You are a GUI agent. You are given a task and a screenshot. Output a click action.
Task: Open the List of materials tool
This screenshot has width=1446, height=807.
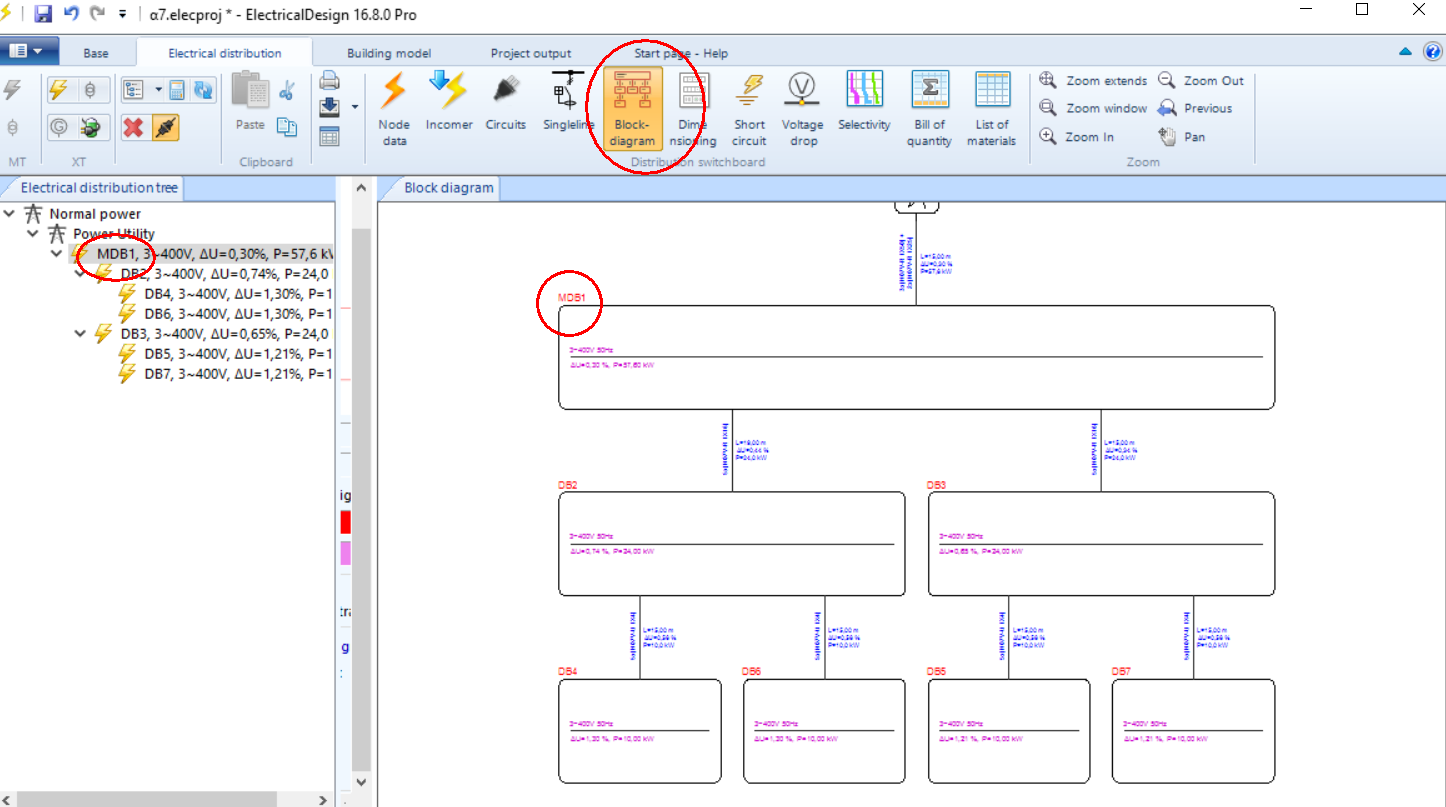991,108
